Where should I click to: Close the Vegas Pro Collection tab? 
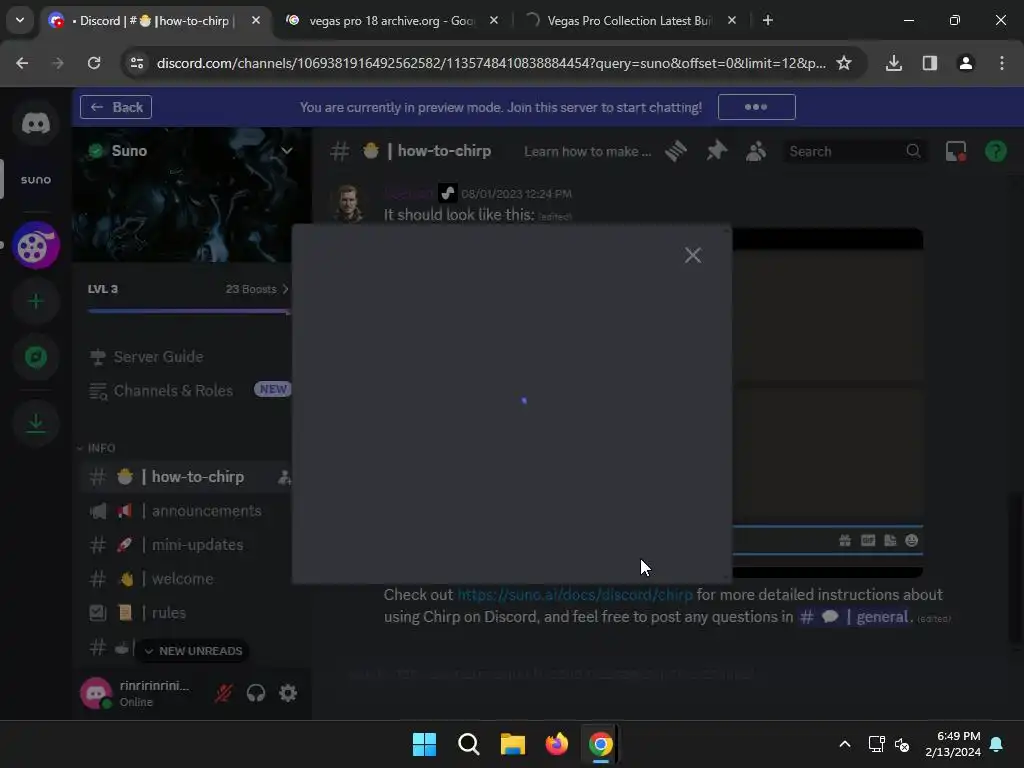coord(731,21)
